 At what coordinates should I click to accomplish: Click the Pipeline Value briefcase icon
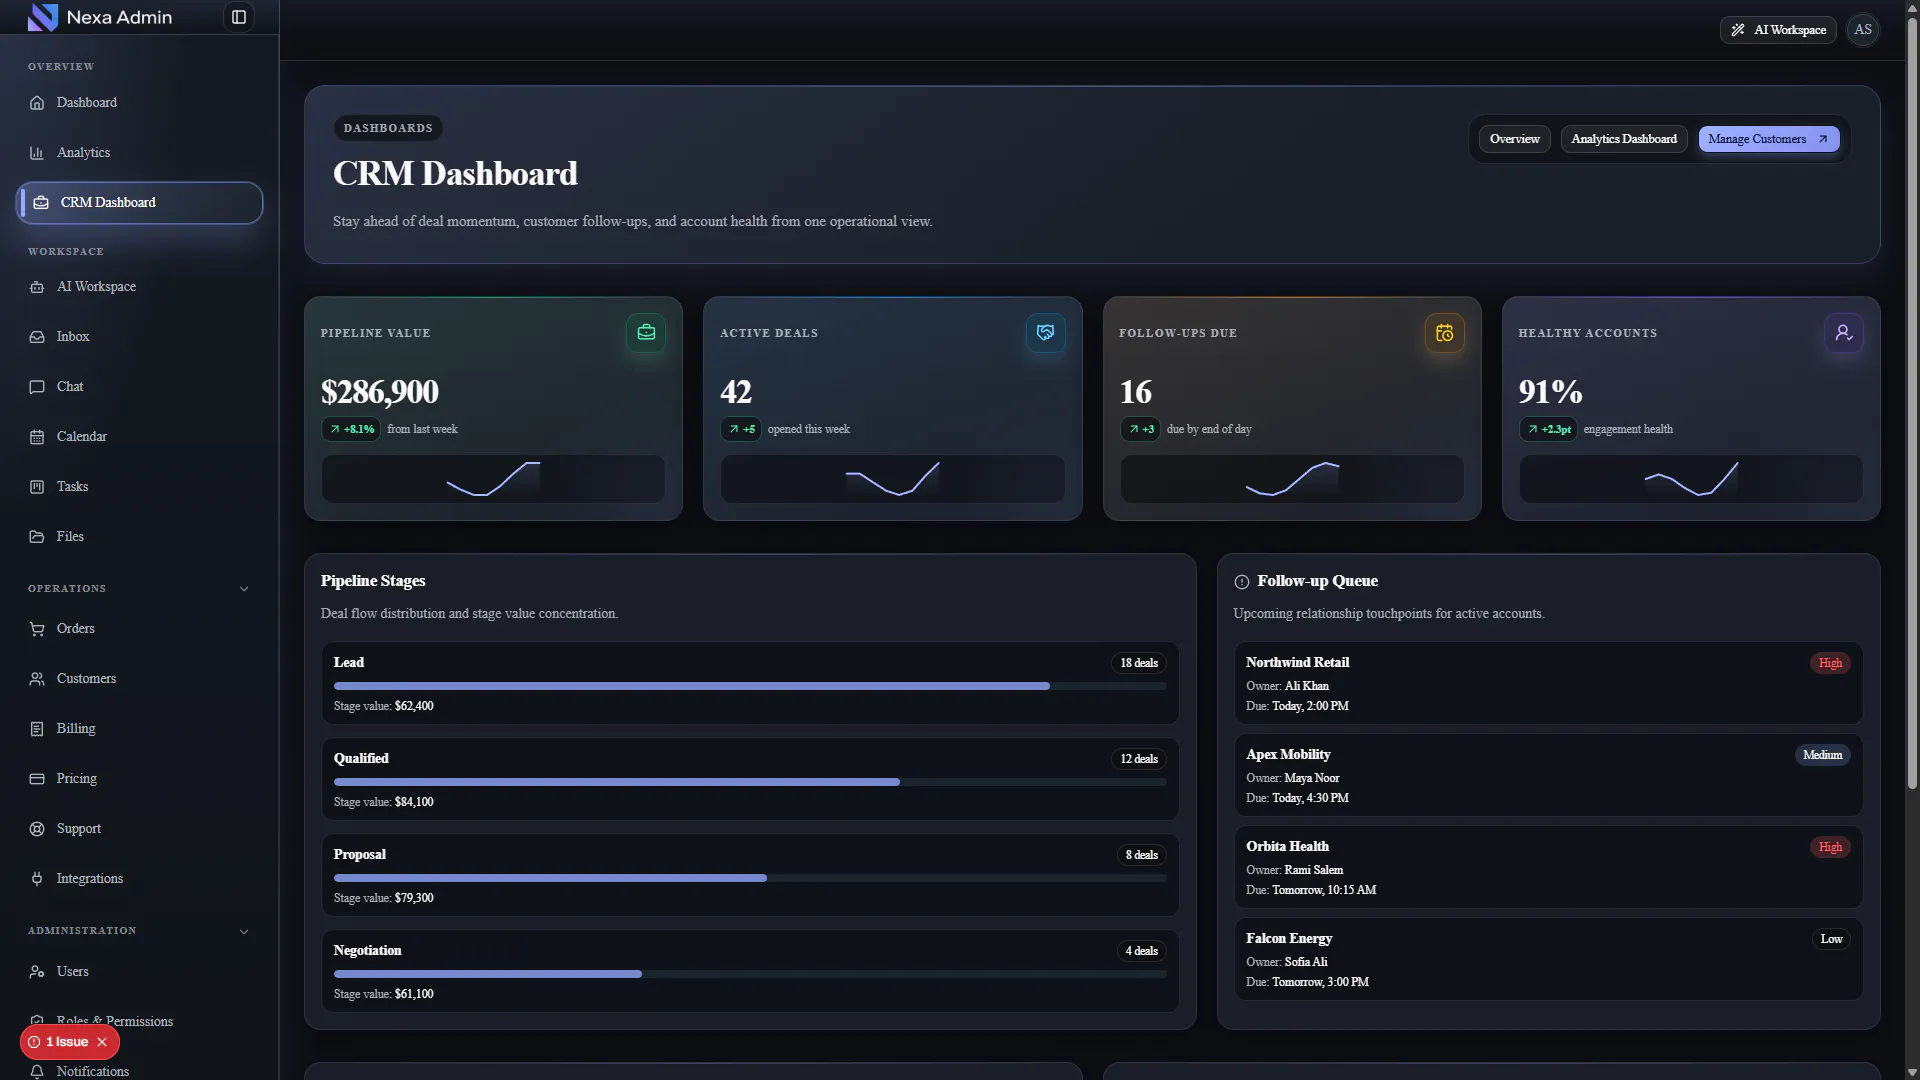click(646, 333)
